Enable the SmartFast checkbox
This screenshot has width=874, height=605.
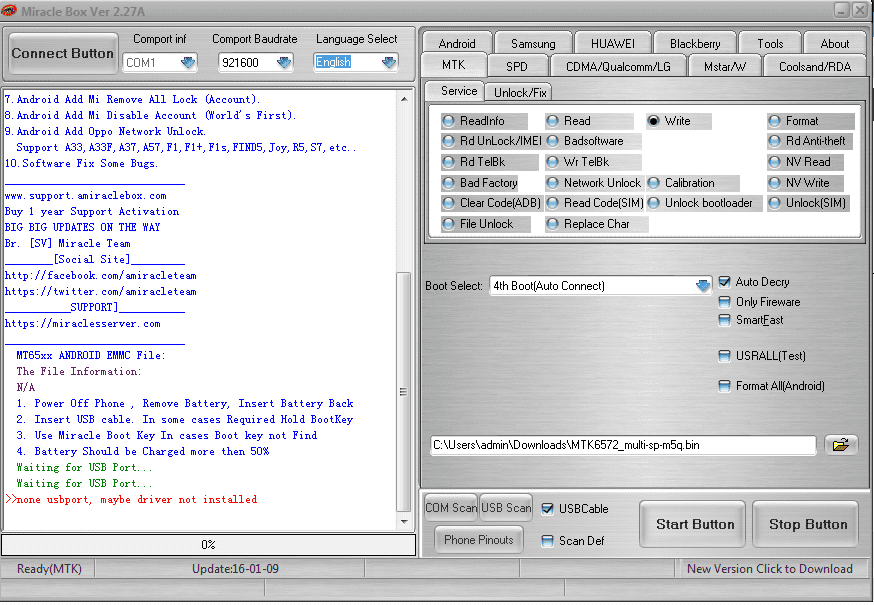tap(725, 320)
